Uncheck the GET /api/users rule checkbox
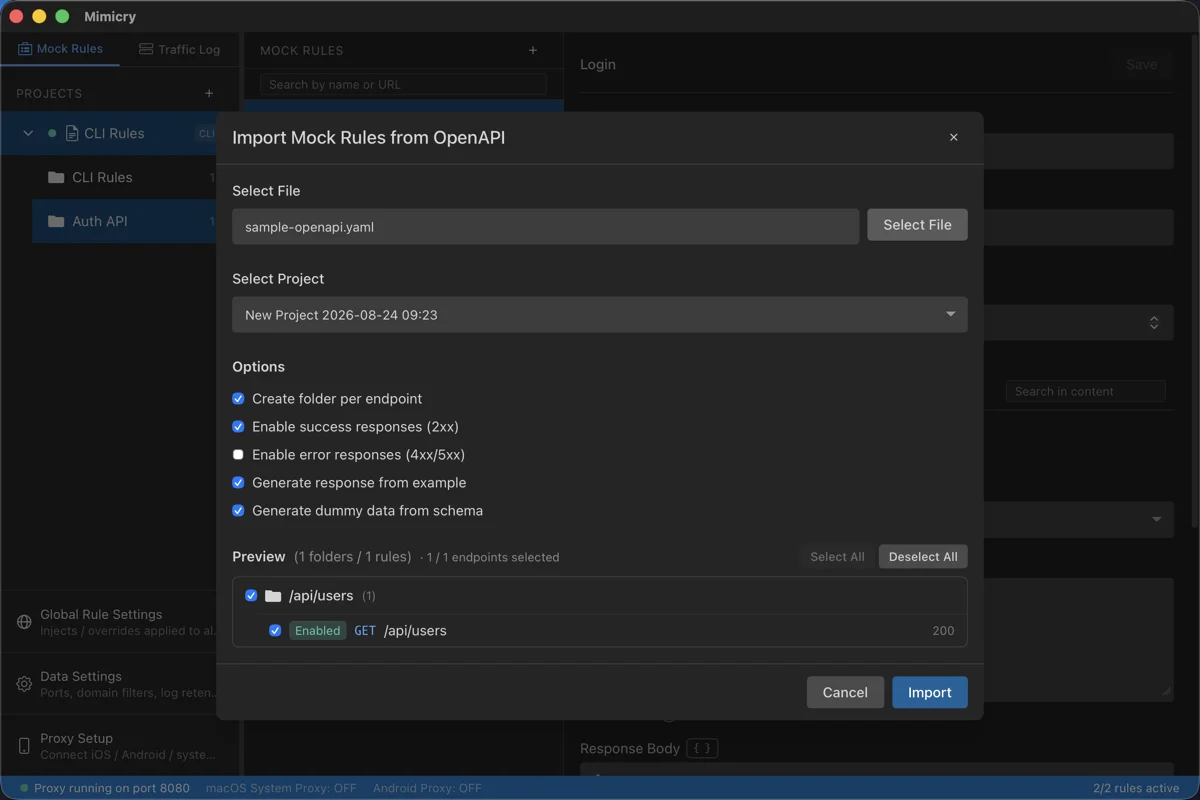1200x800 pixels. (275, 630)
